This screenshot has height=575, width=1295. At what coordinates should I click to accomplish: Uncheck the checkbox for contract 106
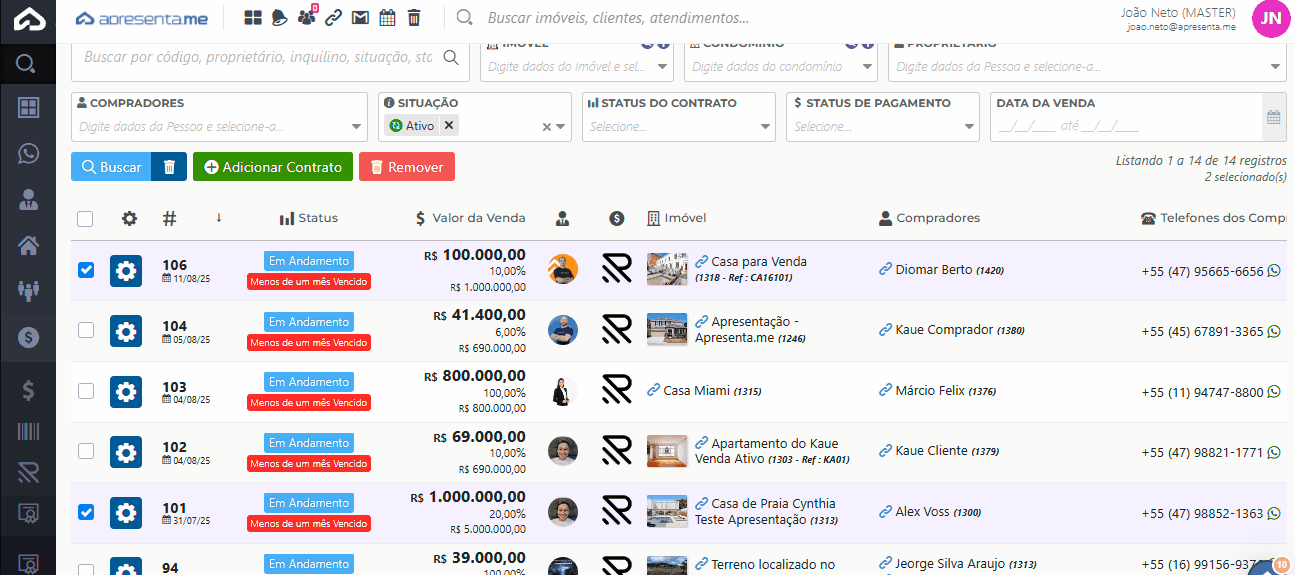click(86, 270)
